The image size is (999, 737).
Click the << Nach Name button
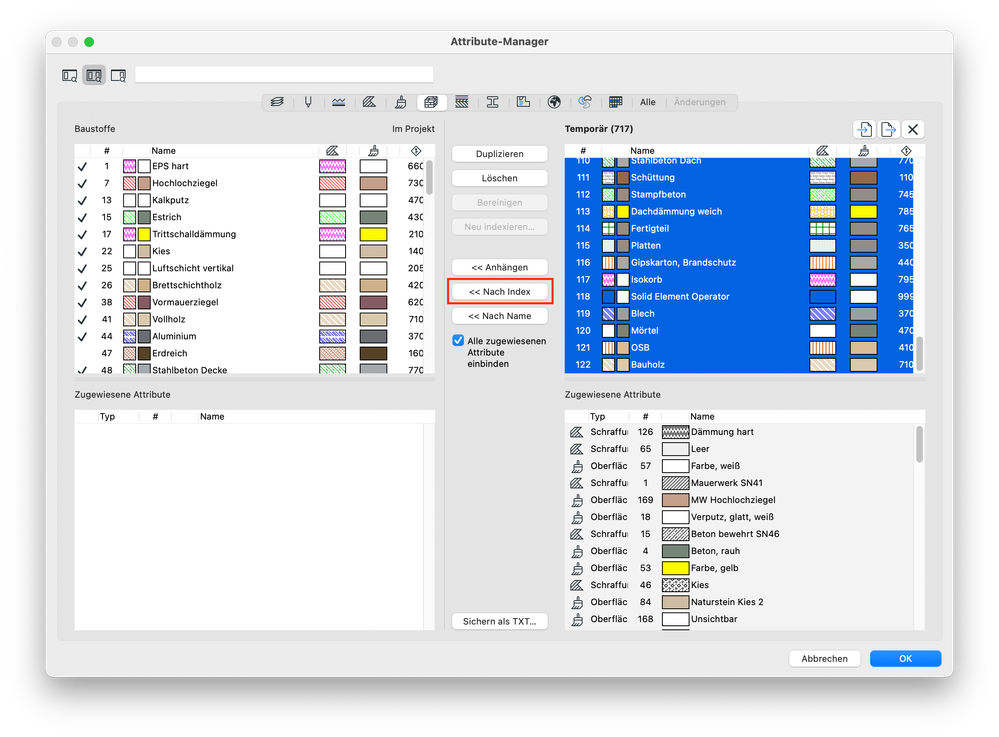pyautogui.click(x=500, y=316)
